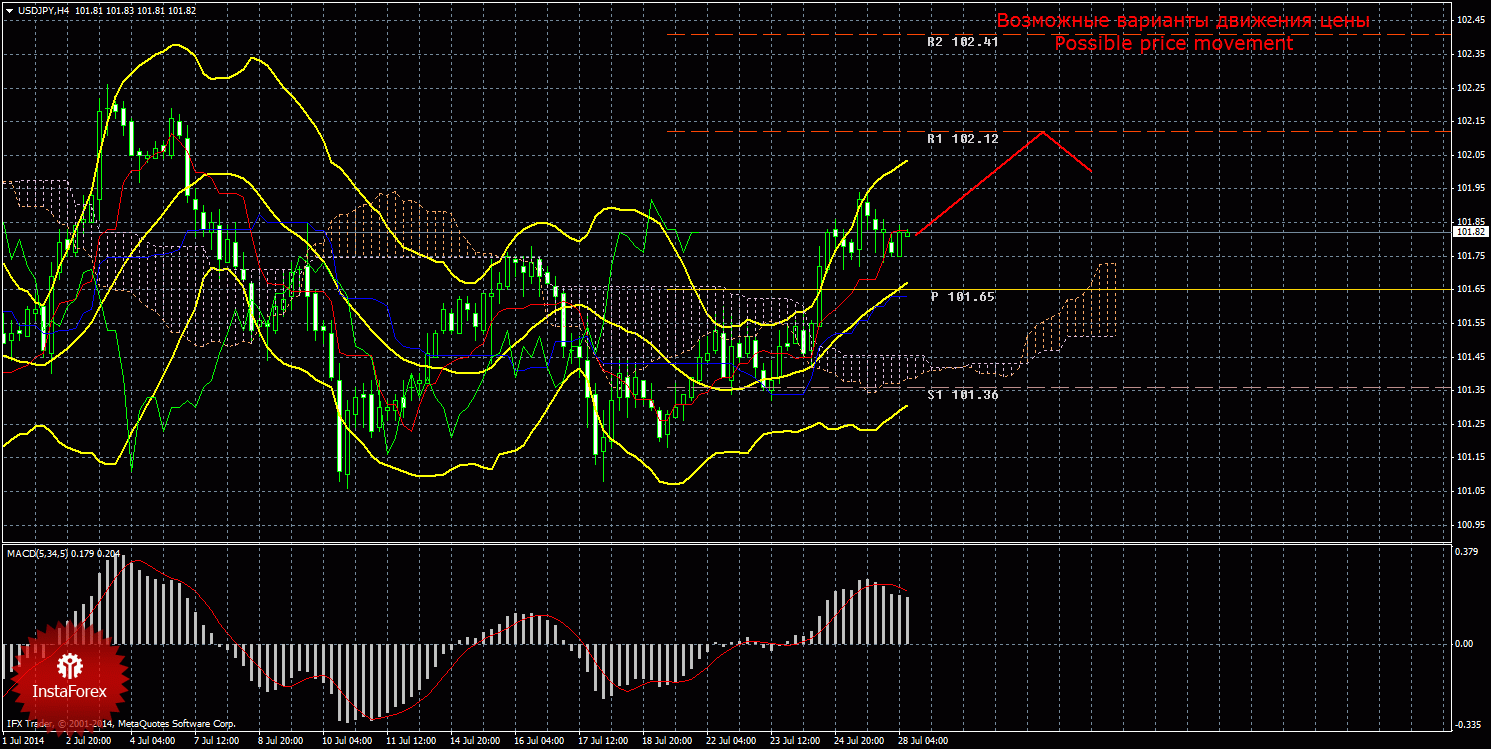Viewport: 1491px width, 749px height.
Task: Click the InstaForex logo badge
Action: pyautogui.click(x=69, y=676)
